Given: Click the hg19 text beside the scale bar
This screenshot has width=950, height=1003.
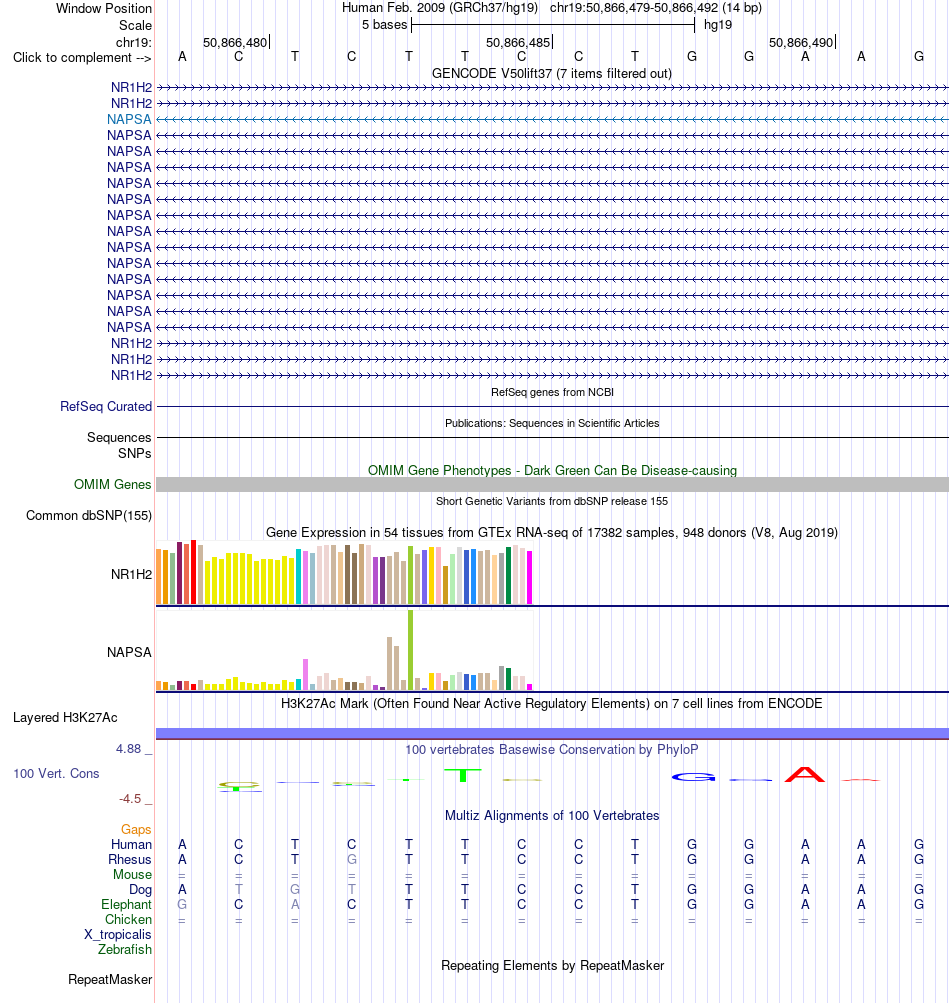Looking at the screenshot, I should point(718,26).
